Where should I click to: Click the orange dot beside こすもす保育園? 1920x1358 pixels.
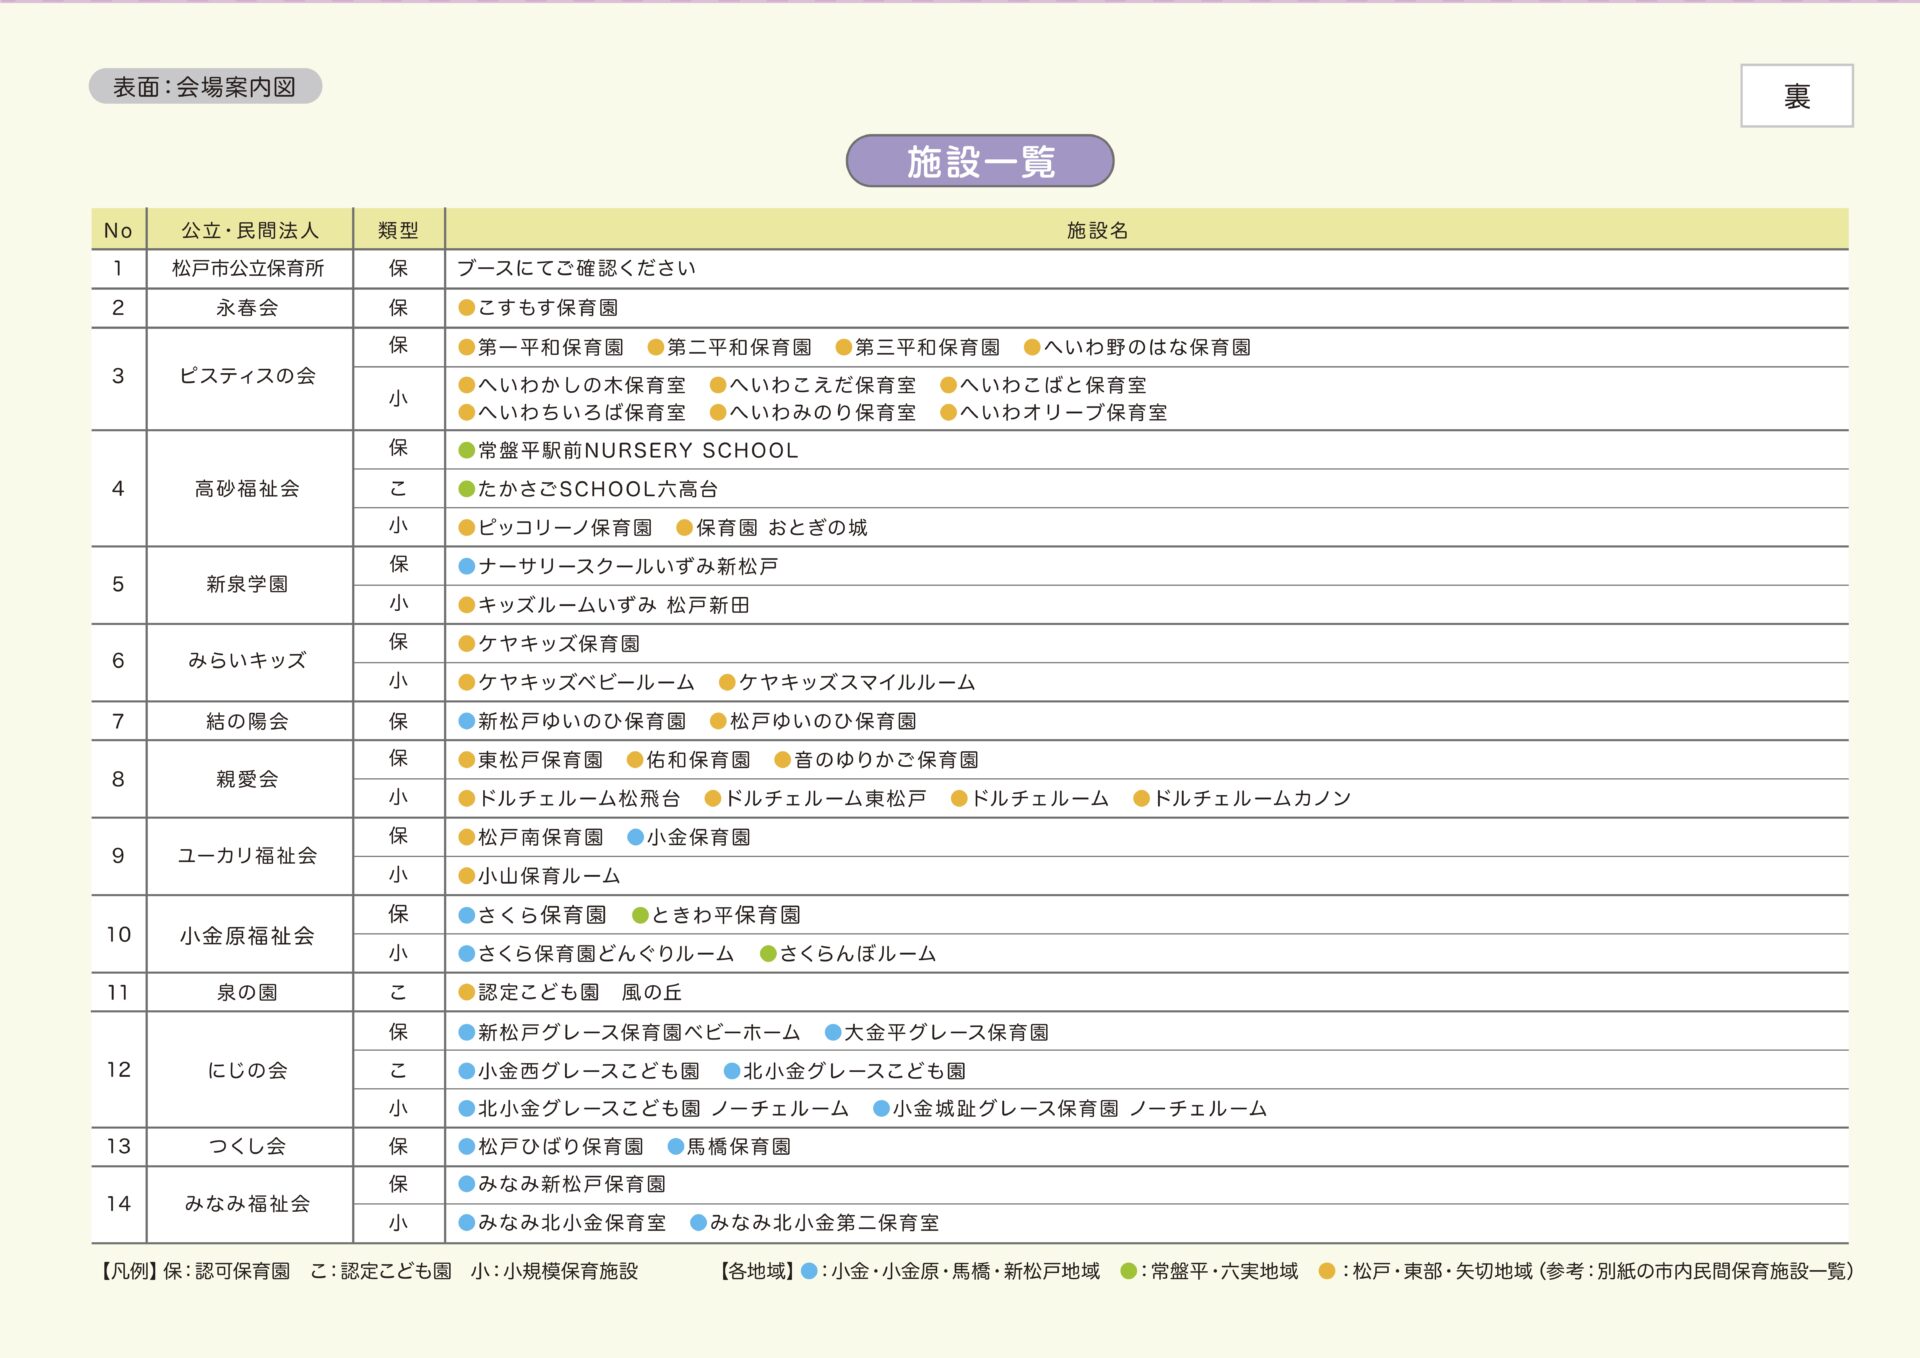[466, 308]
